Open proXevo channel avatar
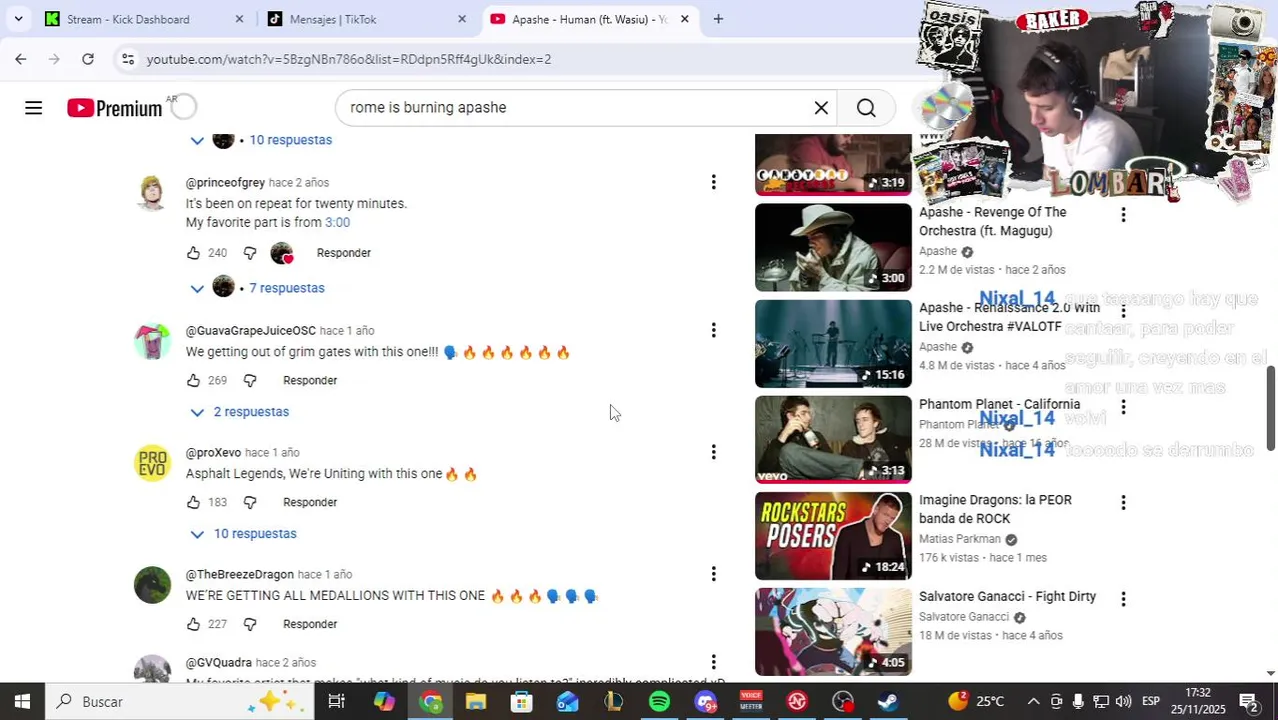1278x720 pixels. point(152,463)
